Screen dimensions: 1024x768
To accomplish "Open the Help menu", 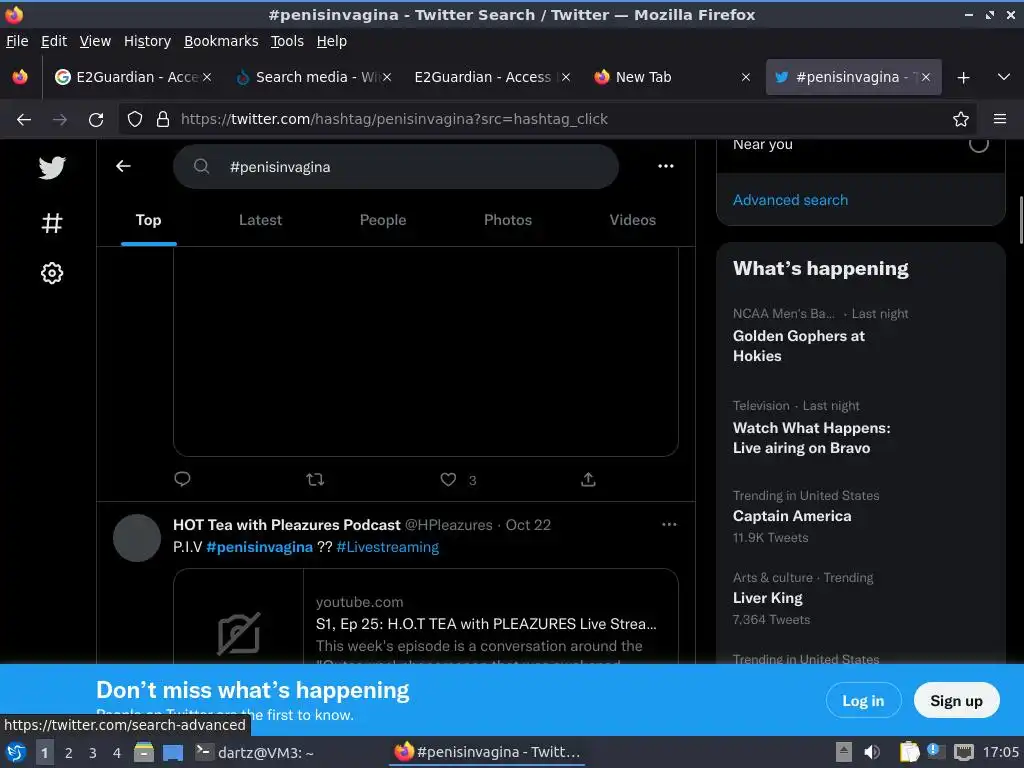I will tap(332, 41).
